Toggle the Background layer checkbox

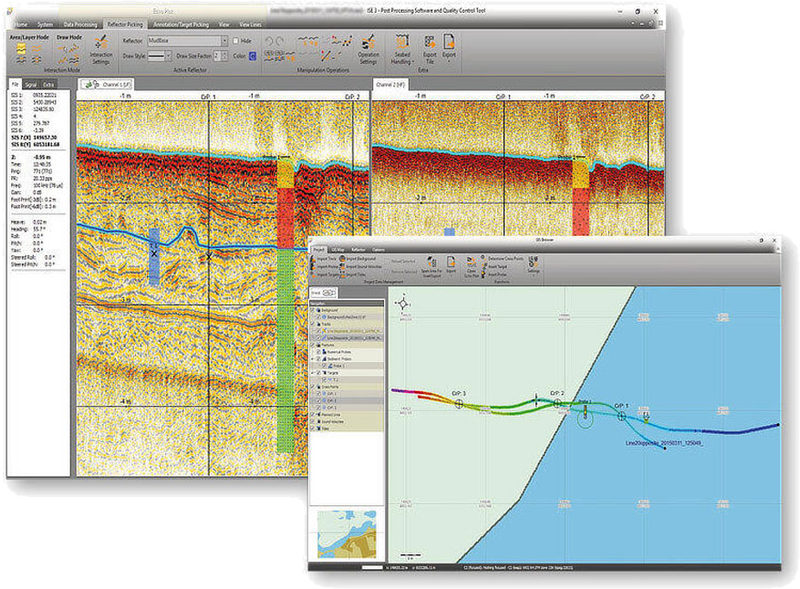(313, 310)
